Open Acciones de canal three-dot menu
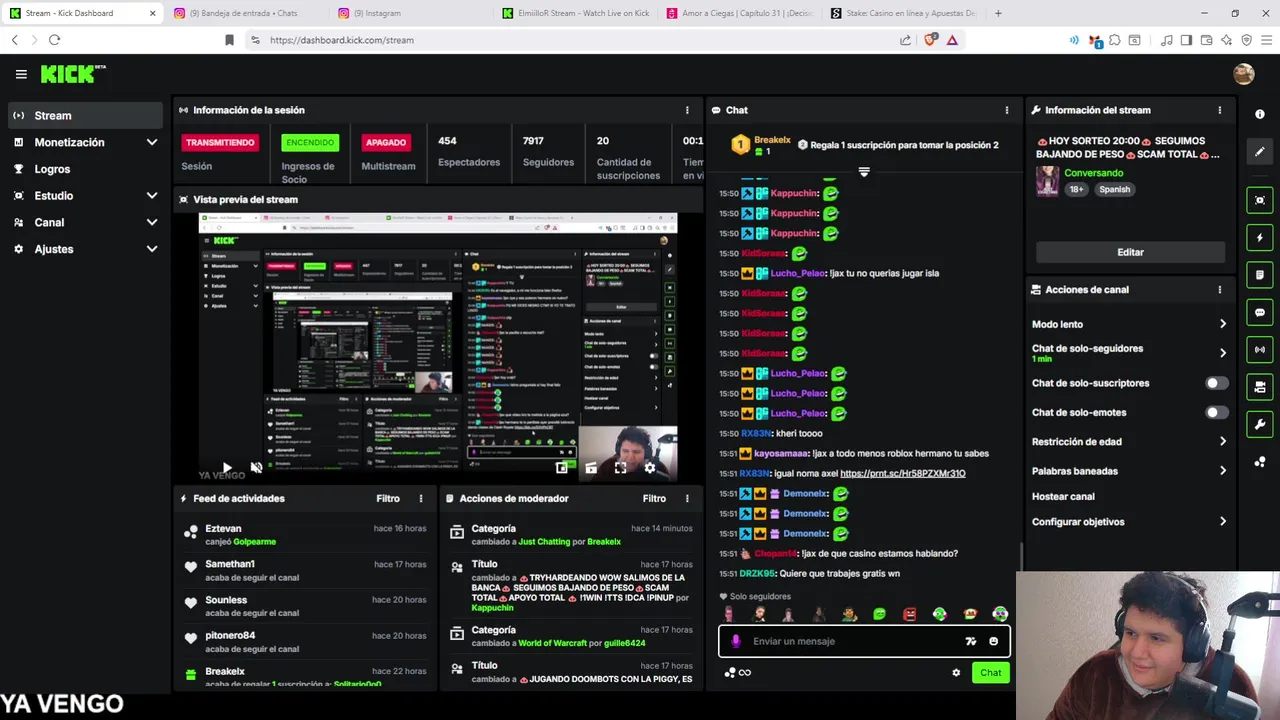Screen dimensions: 1280x720 1219,290
